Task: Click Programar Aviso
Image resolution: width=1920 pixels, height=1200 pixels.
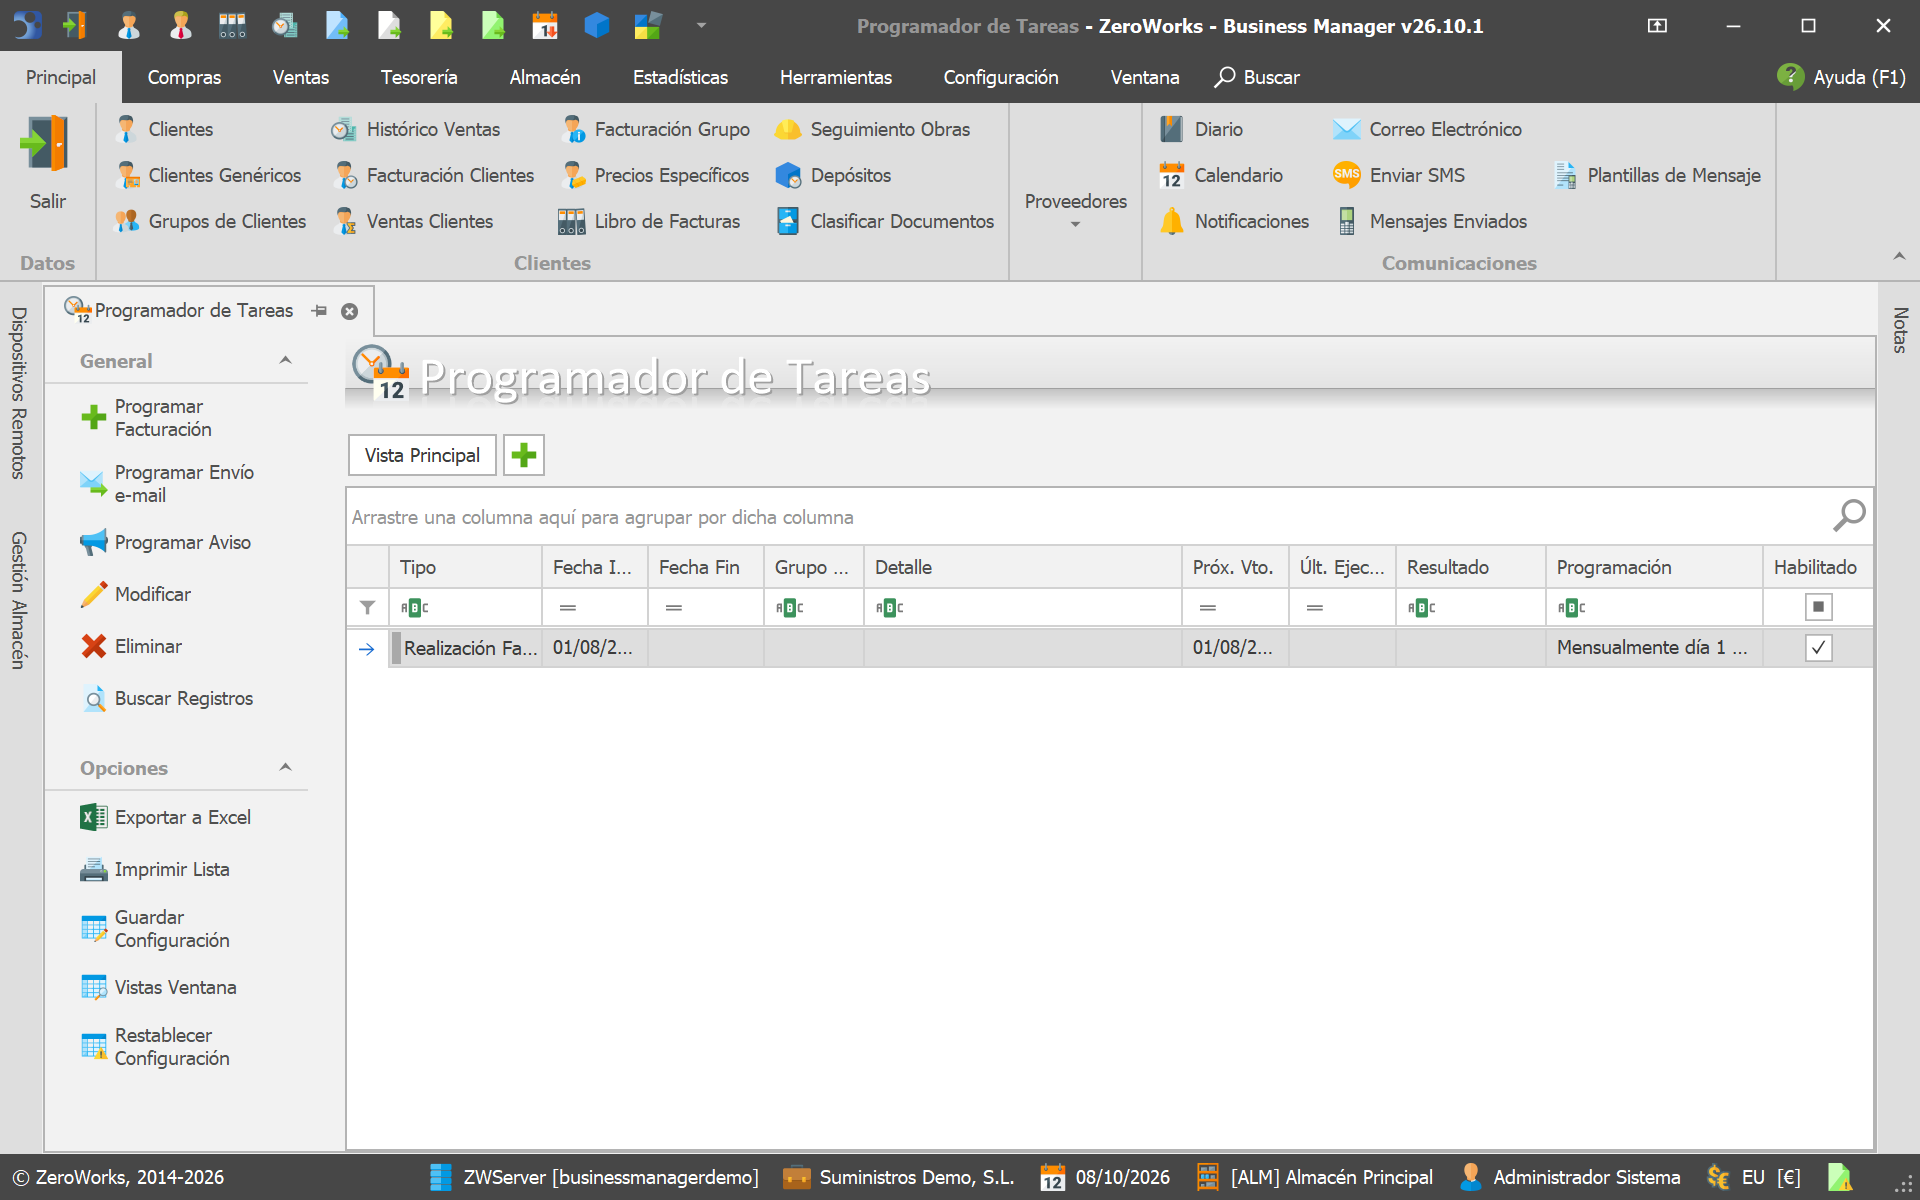Action: click(166, 542)
